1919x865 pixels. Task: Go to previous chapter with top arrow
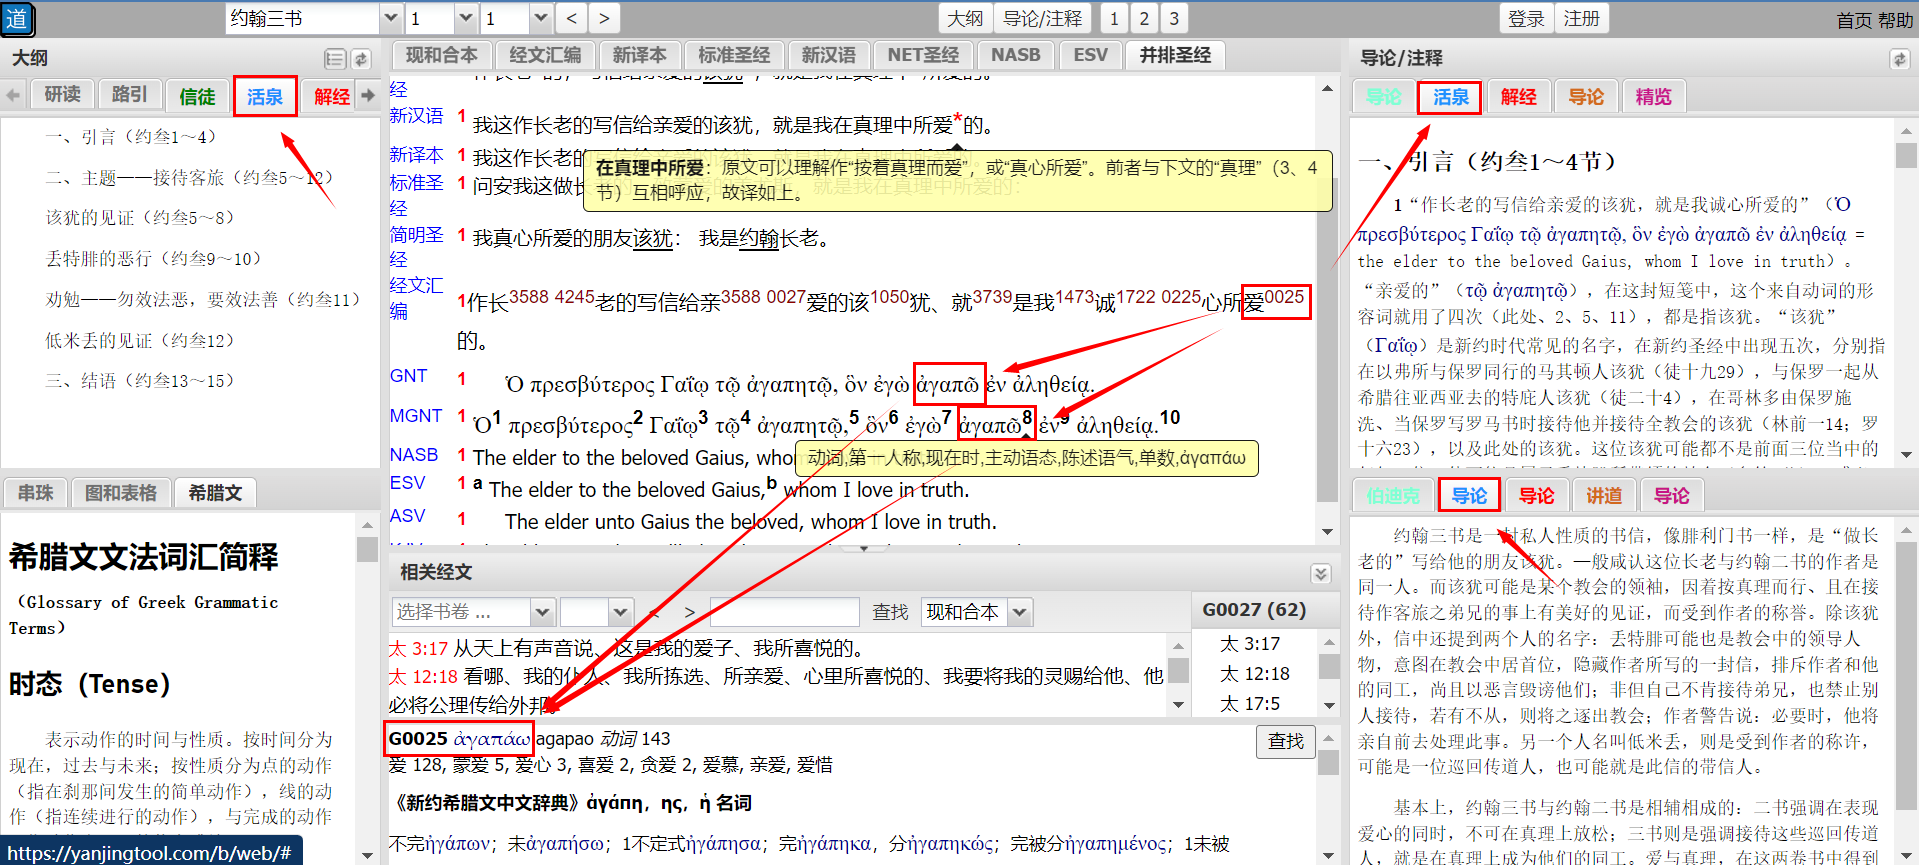[571, 18]
